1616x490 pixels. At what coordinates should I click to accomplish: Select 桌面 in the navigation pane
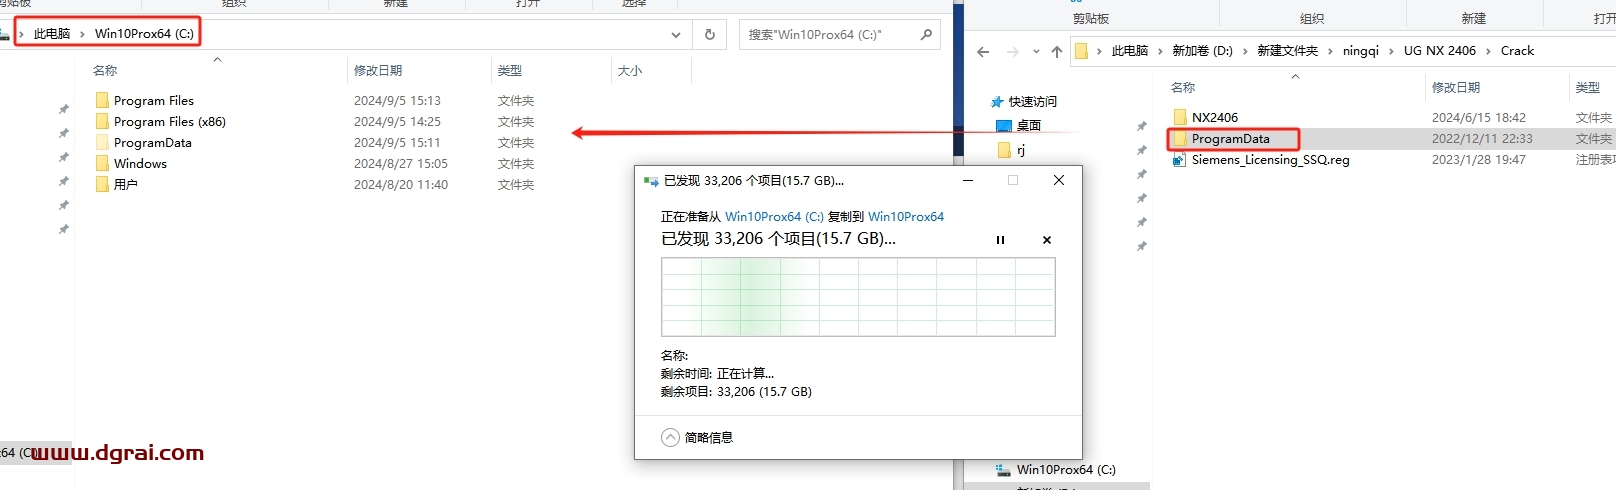click(1029, 125)
